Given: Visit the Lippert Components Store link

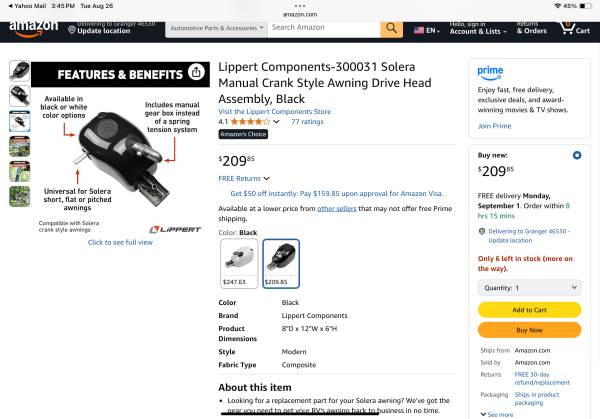Looking at the screenshot, I should coord(274,111).
